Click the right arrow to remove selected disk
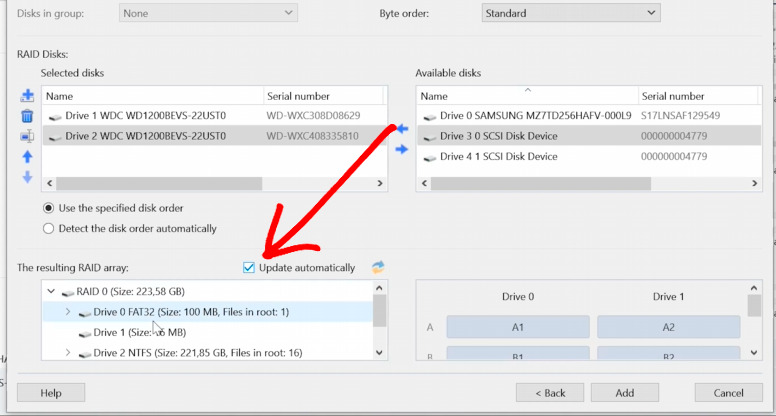This screenshot has width=776, height=416. [402, 149]
